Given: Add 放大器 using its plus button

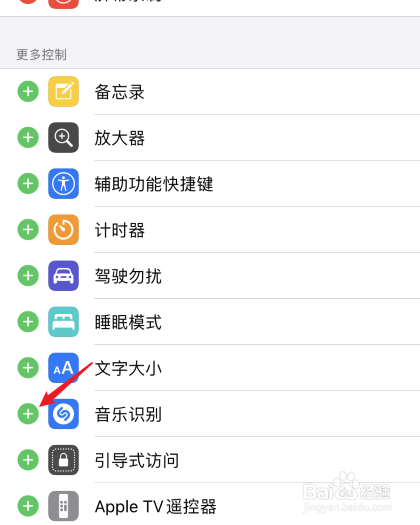Looking at the screenshot, I should [28, 137].
